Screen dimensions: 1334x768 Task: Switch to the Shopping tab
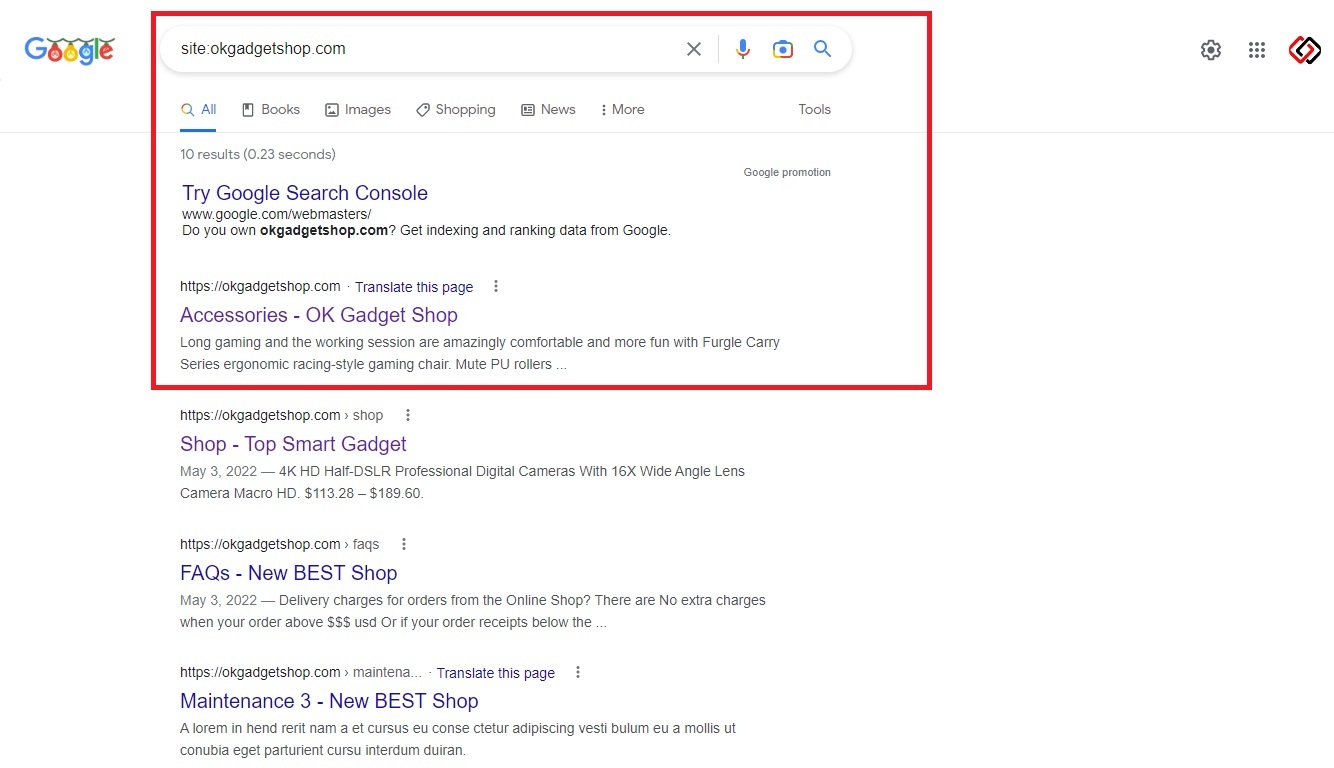click(456, 110)
